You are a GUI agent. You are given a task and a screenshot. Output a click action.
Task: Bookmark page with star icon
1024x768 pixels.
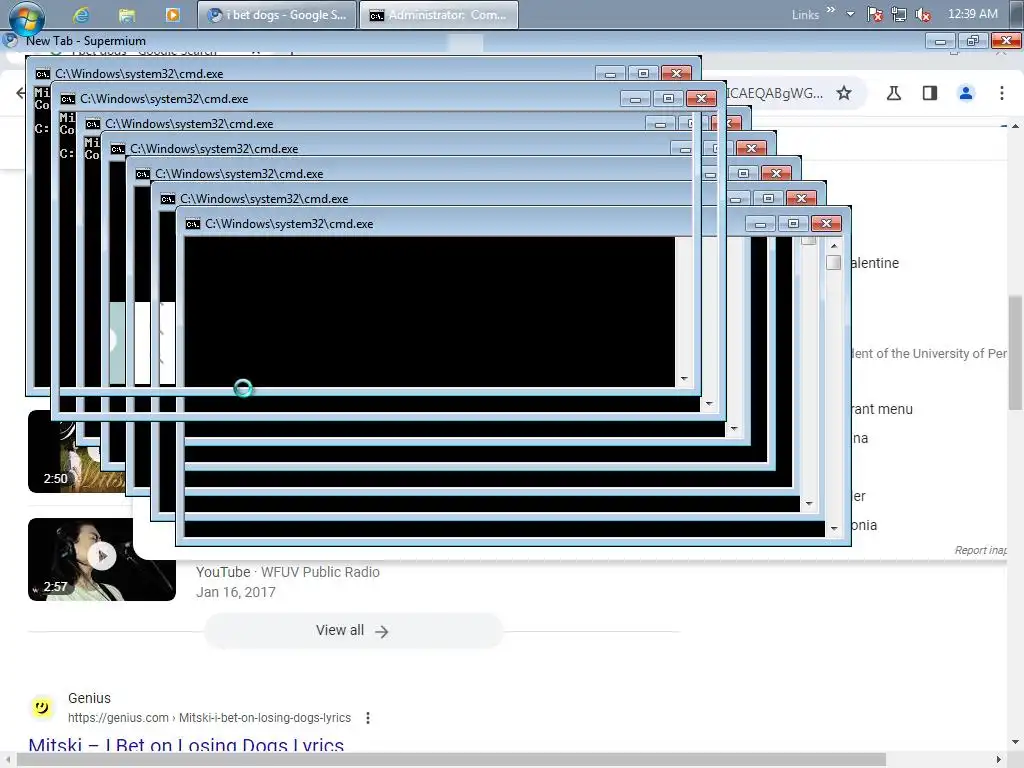pos(844,93)
